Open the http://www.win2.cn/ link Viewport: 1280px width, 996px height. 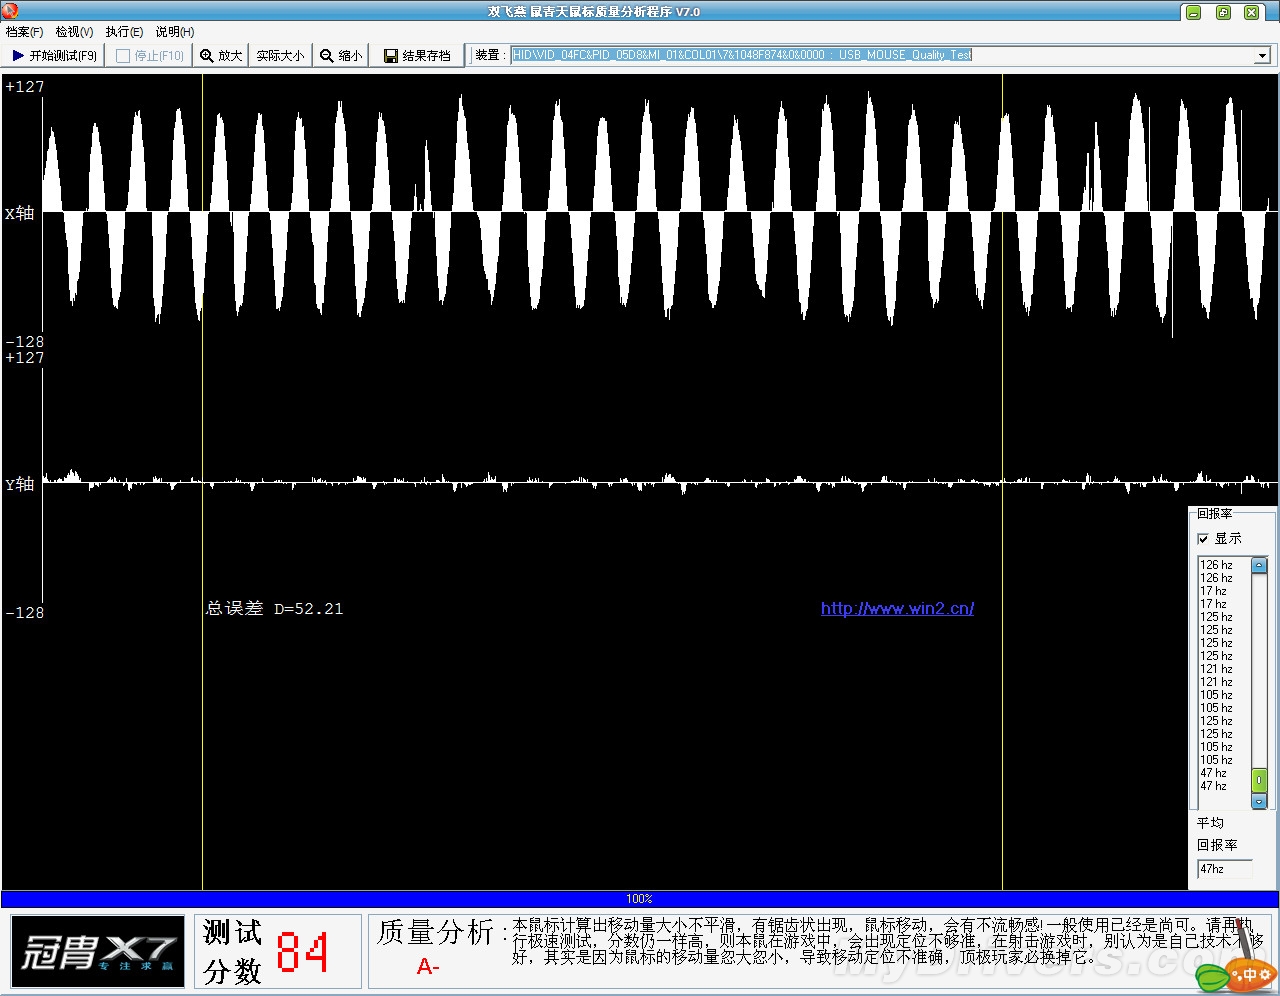[x=897, y=608]
